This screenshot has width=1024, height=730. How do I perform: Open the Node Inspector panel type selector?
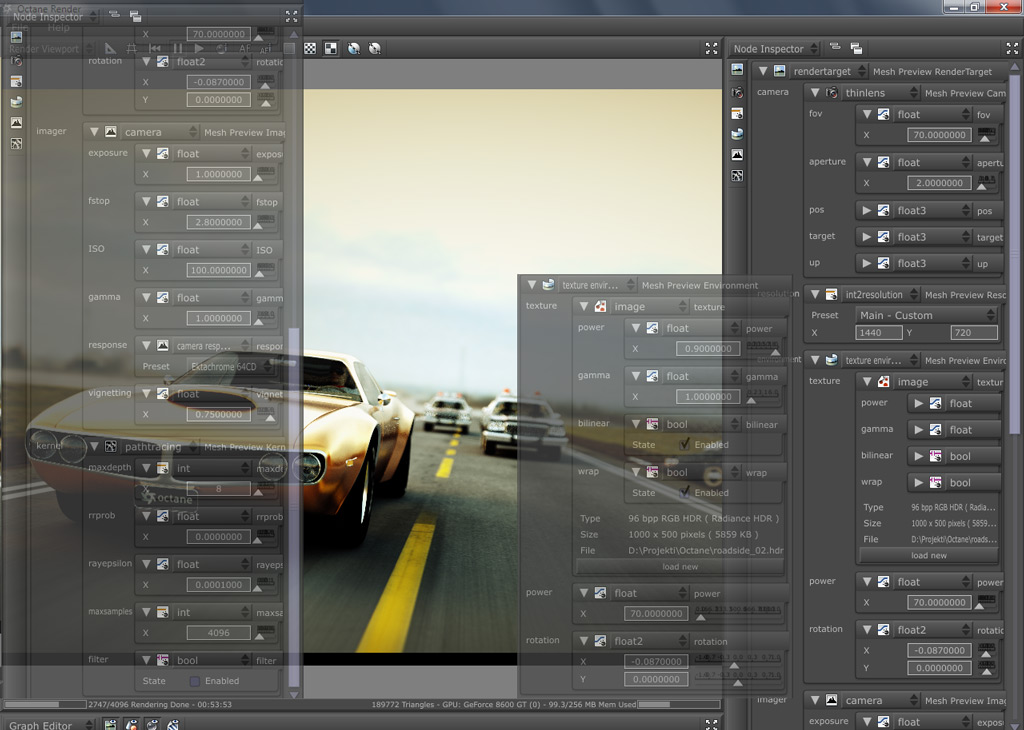[x=774, y=48]
